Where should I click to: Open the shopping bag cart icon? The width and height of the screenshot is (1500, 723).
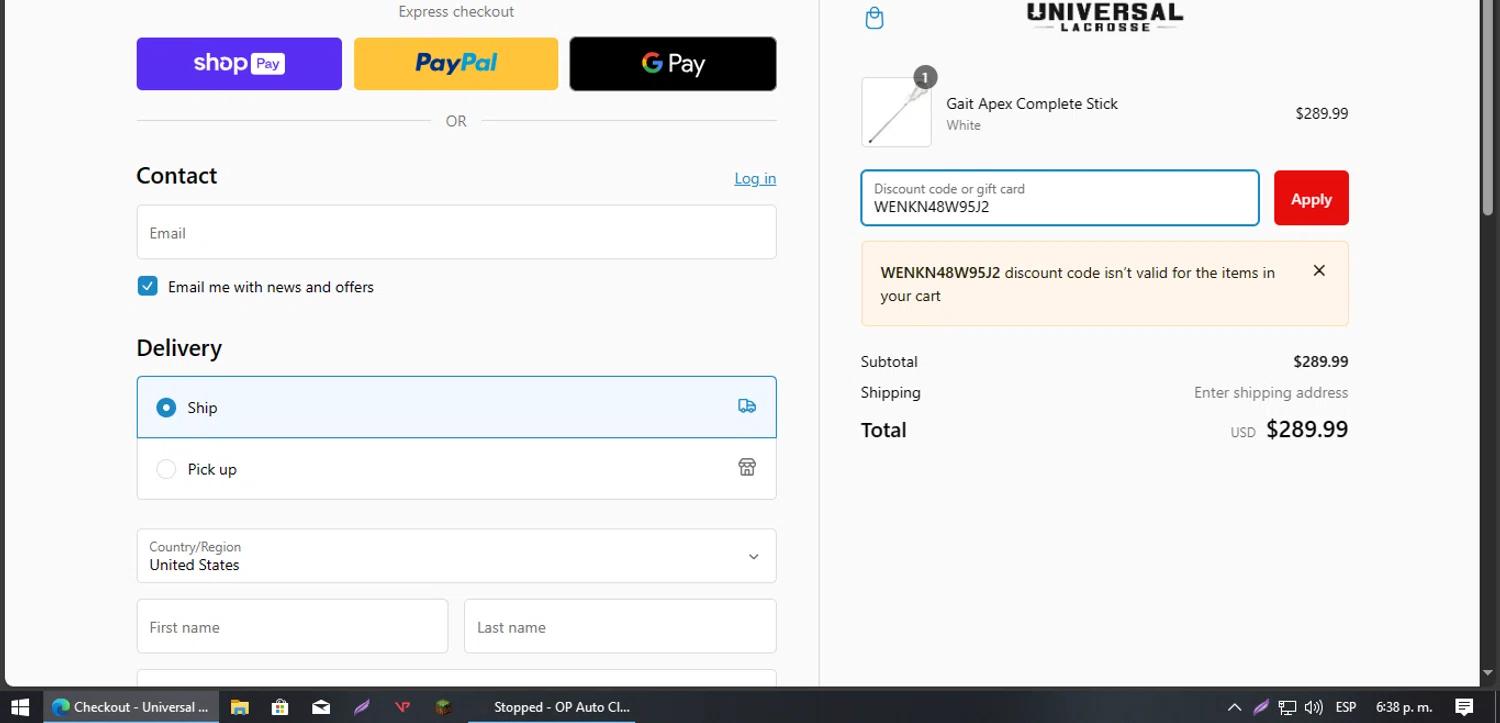click(874, 18)
